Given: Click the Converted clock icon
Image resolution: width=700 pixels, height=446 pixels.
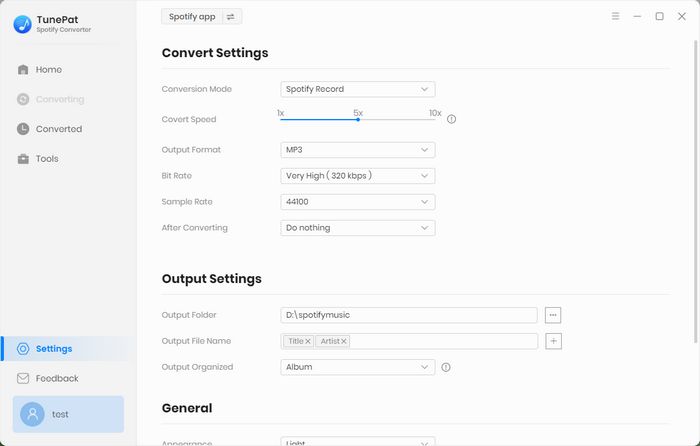Looking at the screenshot, I should pyautogui.click(x=23, y=129).
